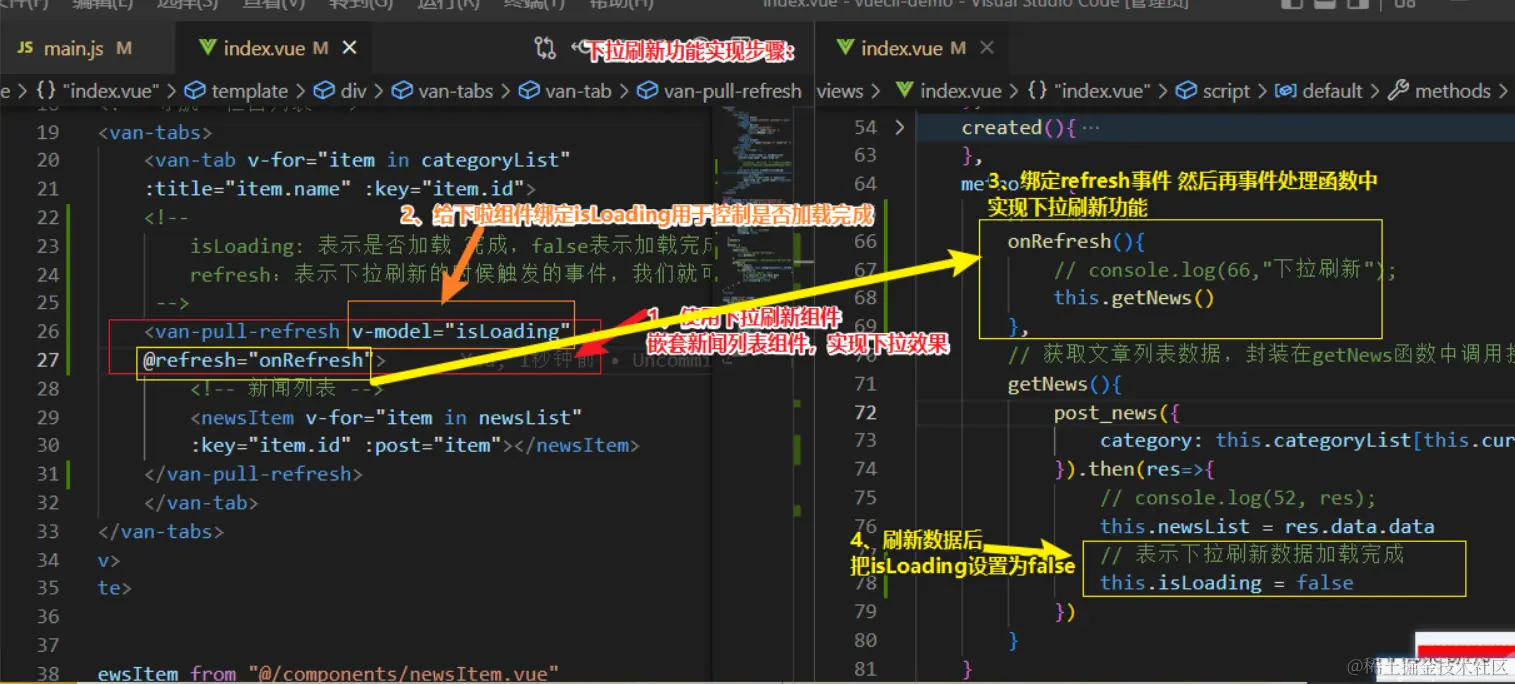Click the '@refresh="onRefresh"' attribute
1515x684 pixels.
[x=257, y=360]
